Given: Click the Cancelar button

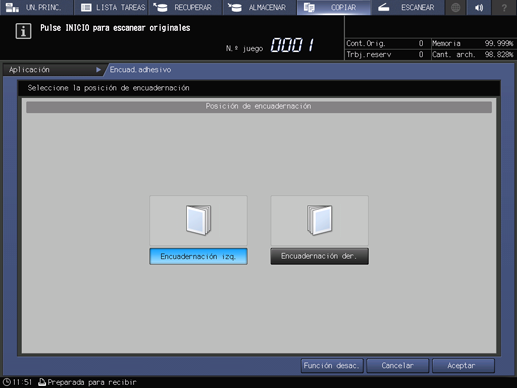Looking at the screenshot, I should tap(397, 366).
